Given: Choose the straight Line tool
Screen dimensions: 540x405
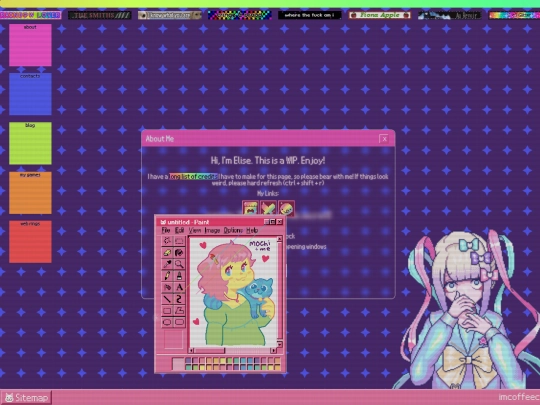Looking at the screenshot, I should (x=167, y=299).
